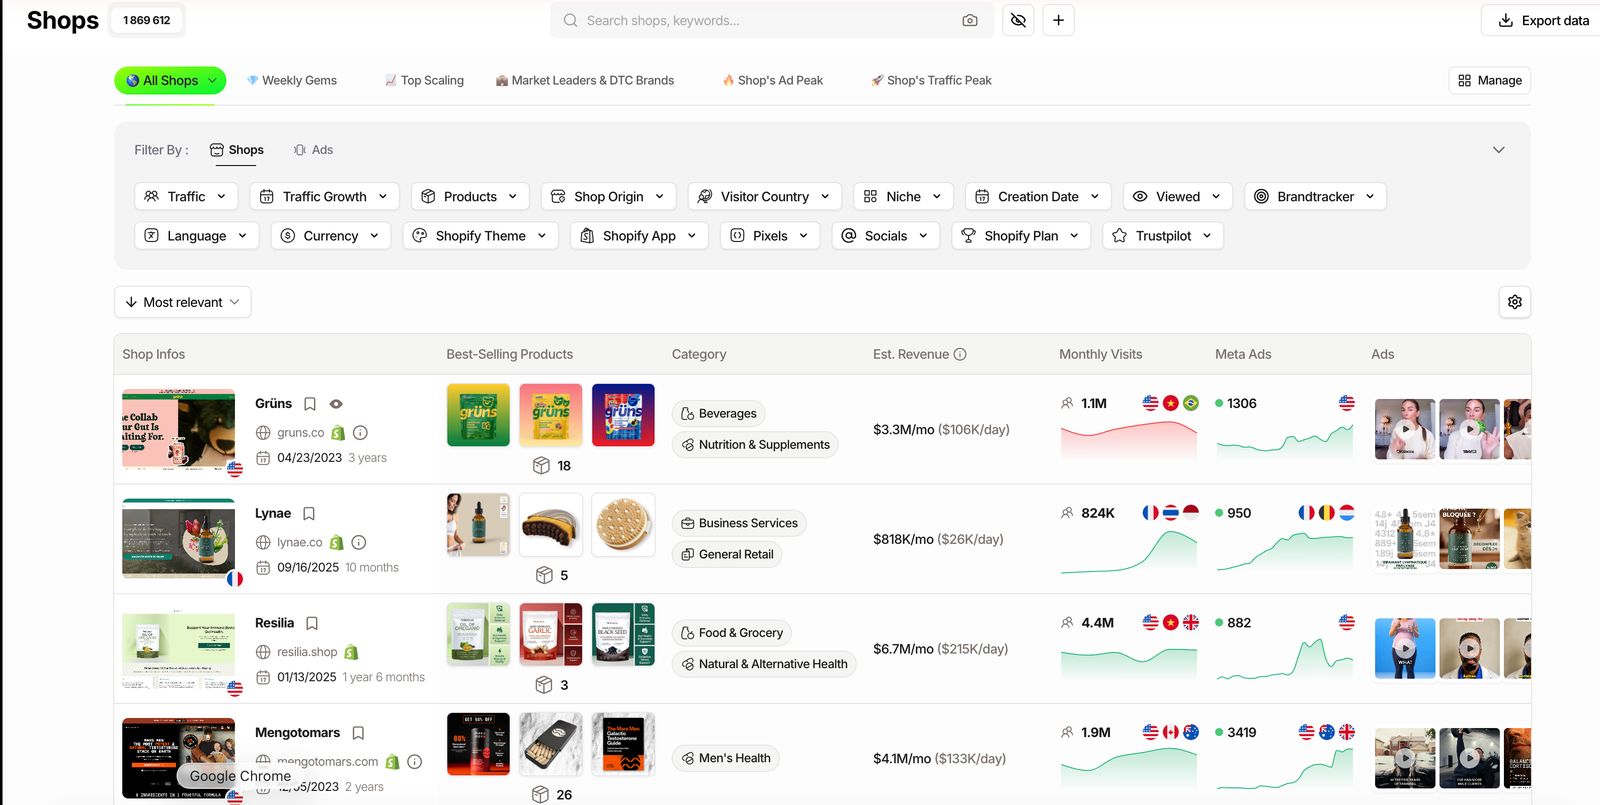Open the Top Scaling tab
1600x805 pixels.
point(424,80)
